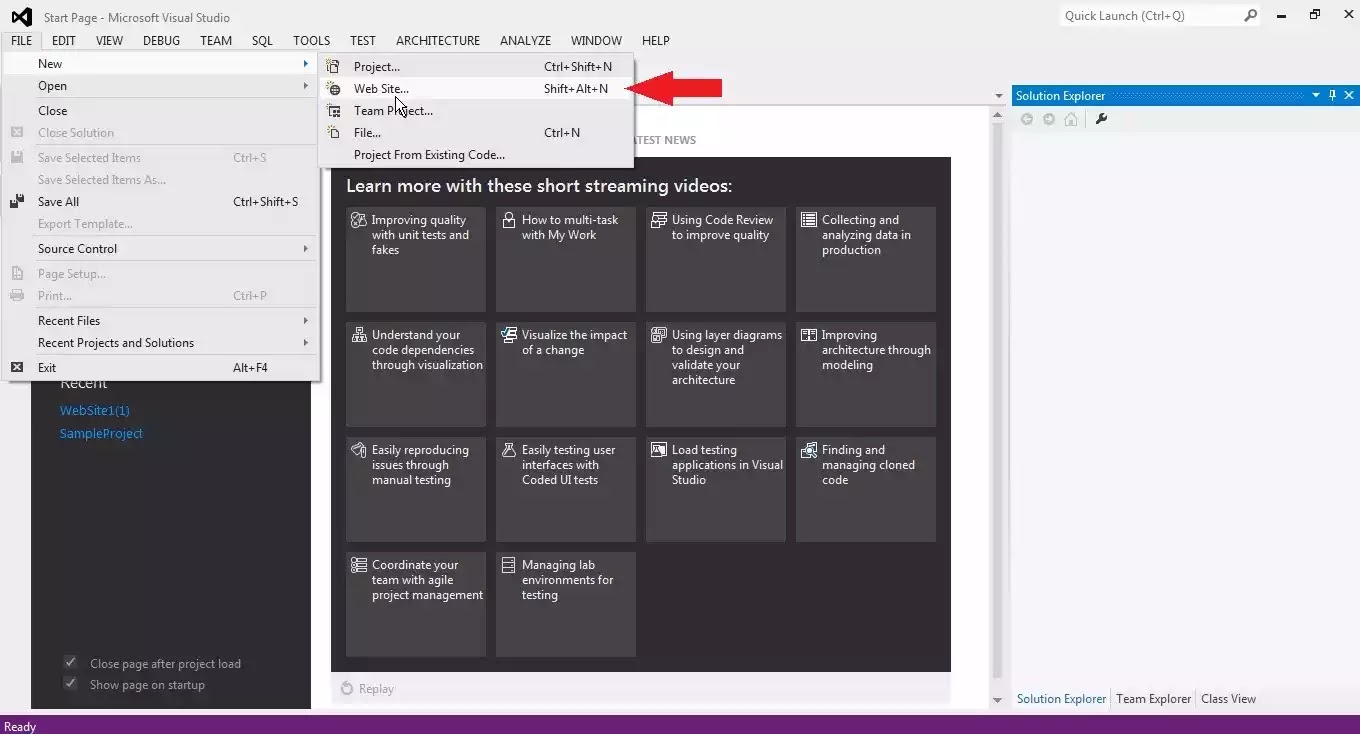This screenshot has height=734, width=1360.
Task: Open video Load testing applications in Visual Studio
Action: (716, 489)
